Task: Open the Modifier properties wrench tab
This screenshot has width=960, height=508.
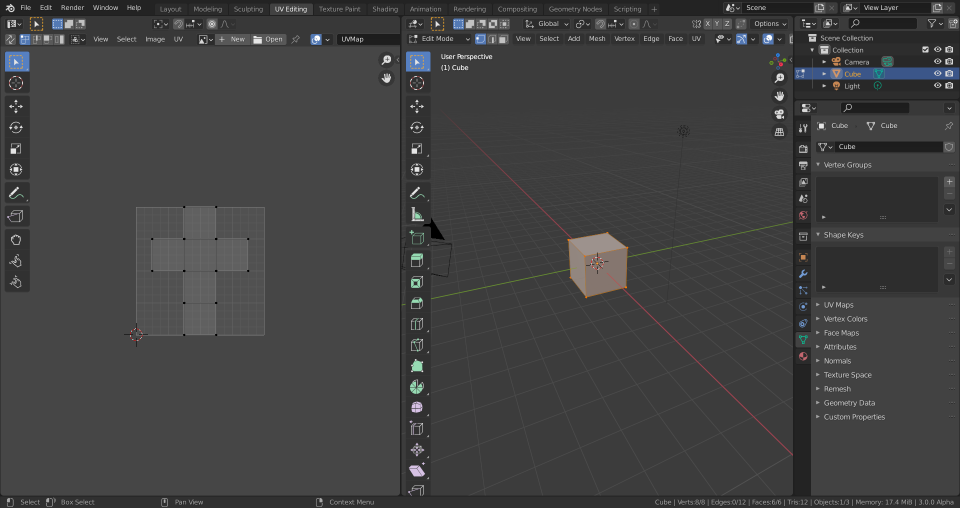Action: [803, 273]
